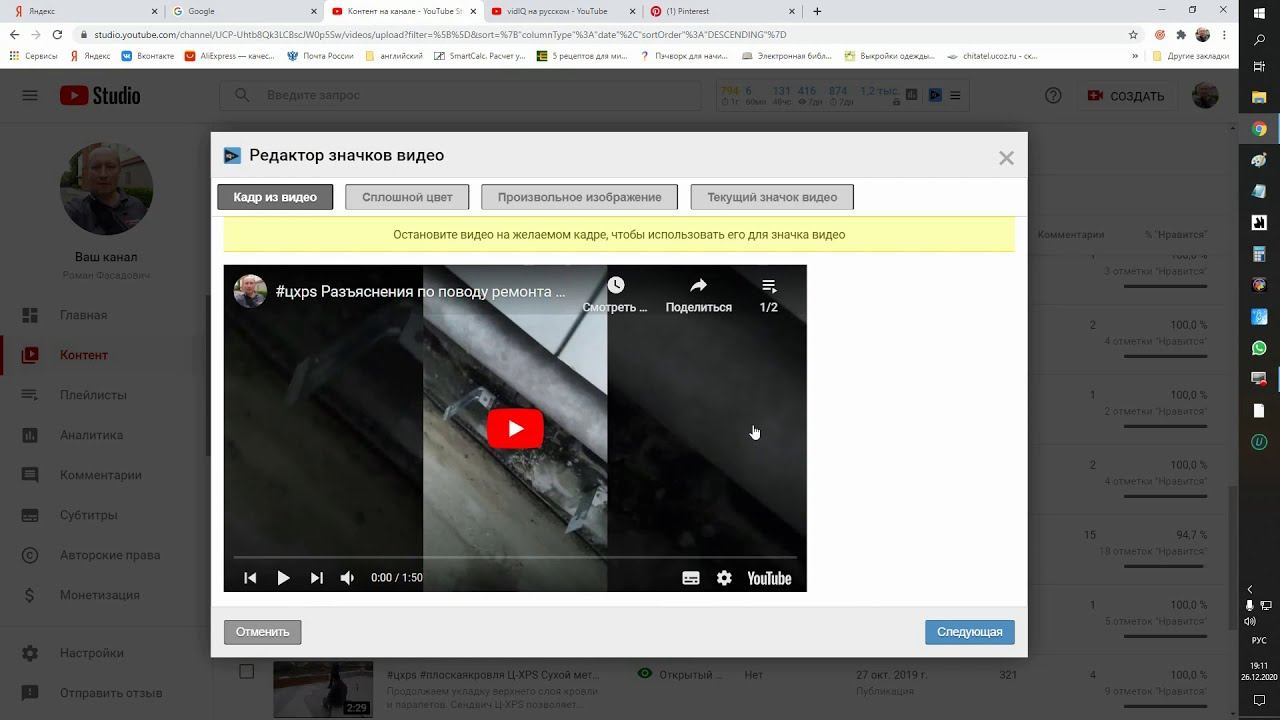Switch to the Google browser tab

pos(242,12)
